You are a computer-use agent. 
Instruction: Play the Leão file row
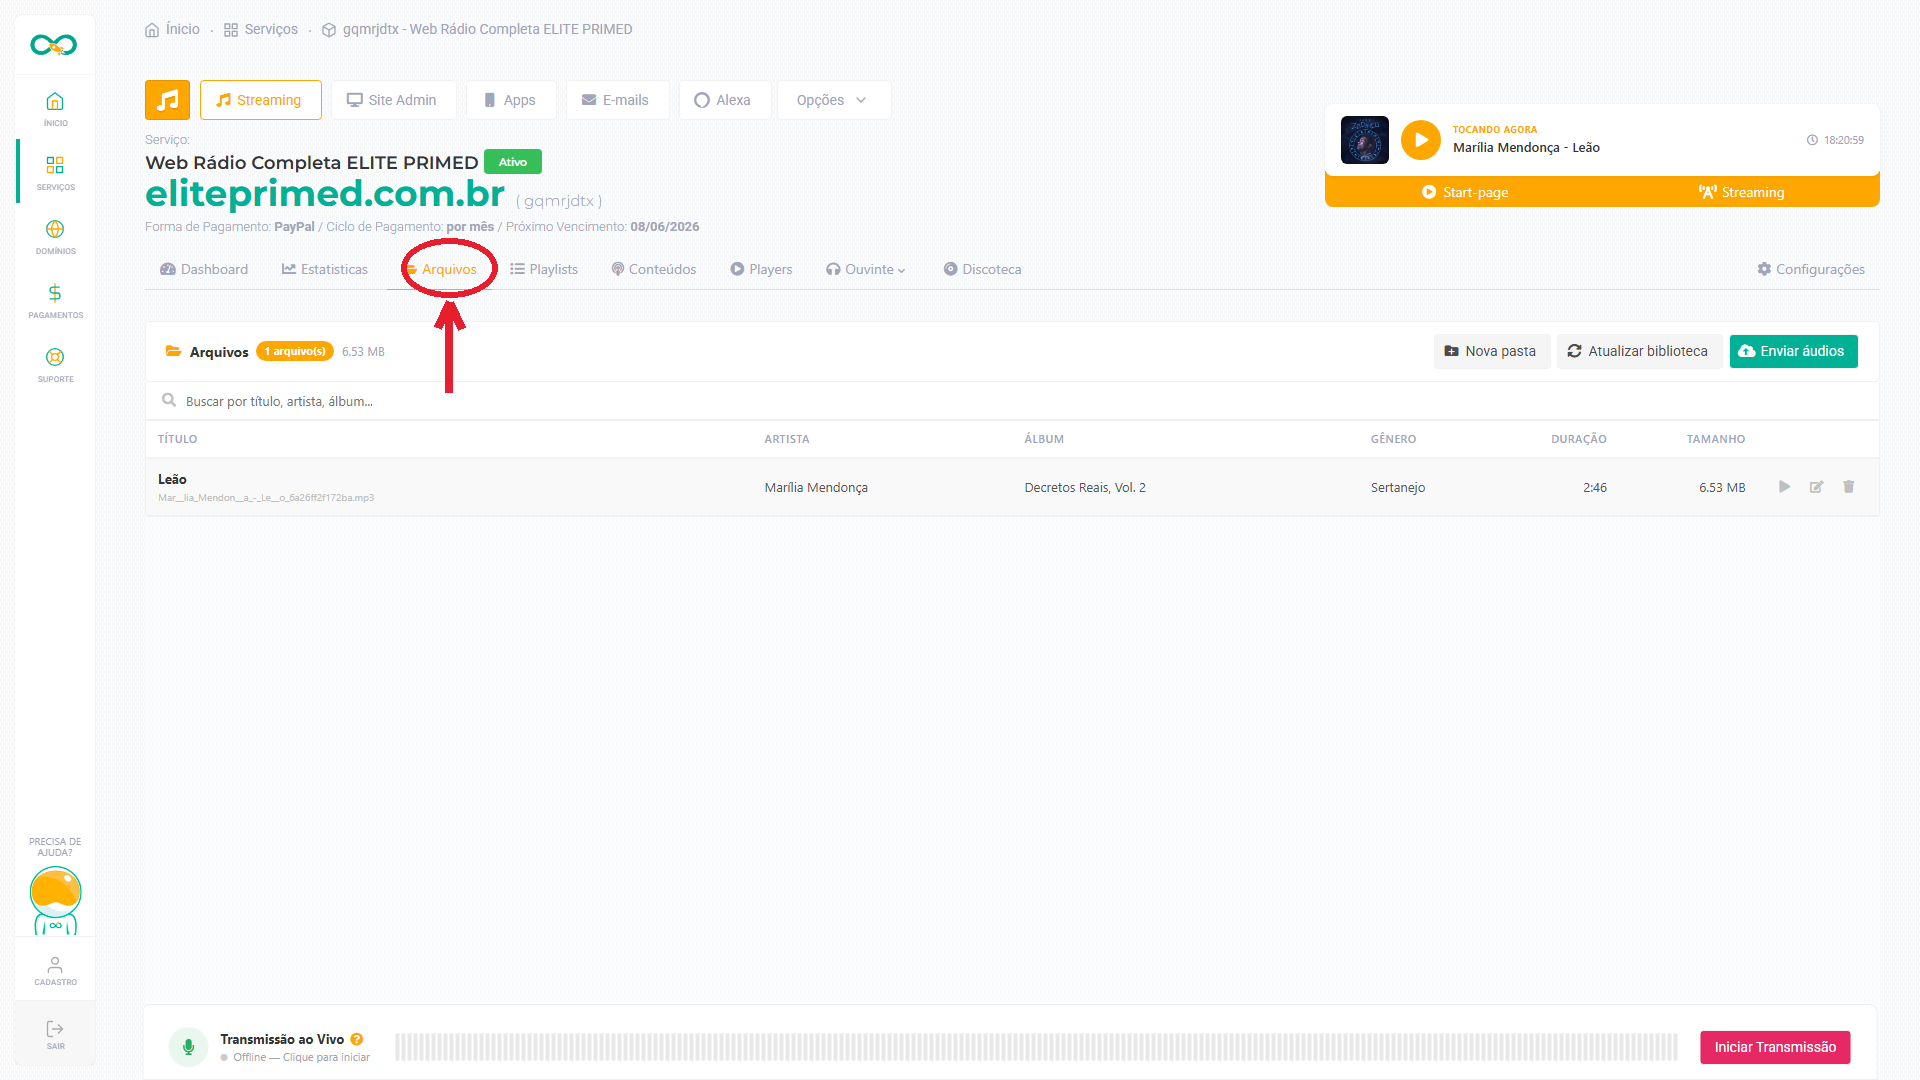(1784, 487)
